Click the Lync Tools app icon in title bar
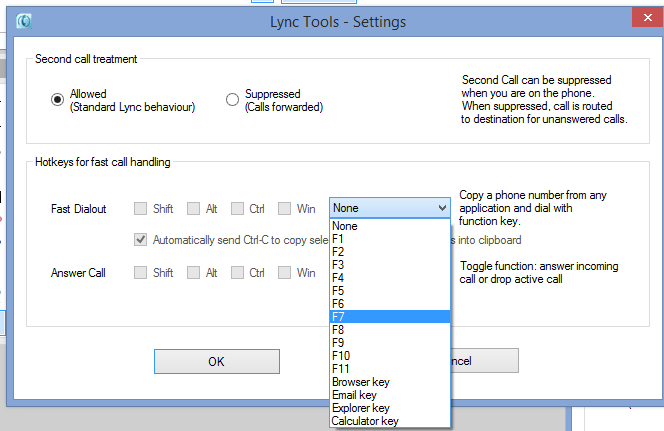This screenshot has width=664, height=431. [22, 20]
